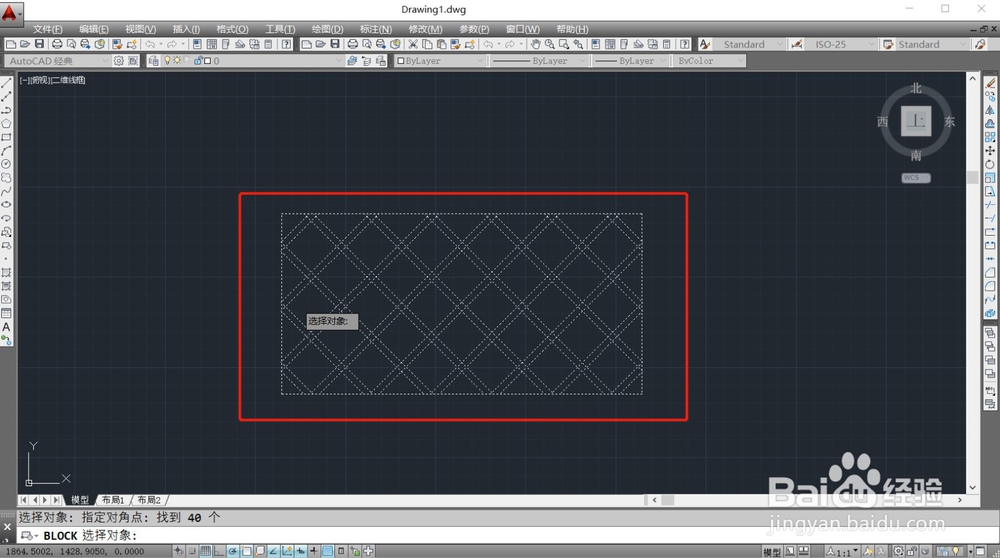
Task: Select the Arc draw tool
Action: (6, 151)
